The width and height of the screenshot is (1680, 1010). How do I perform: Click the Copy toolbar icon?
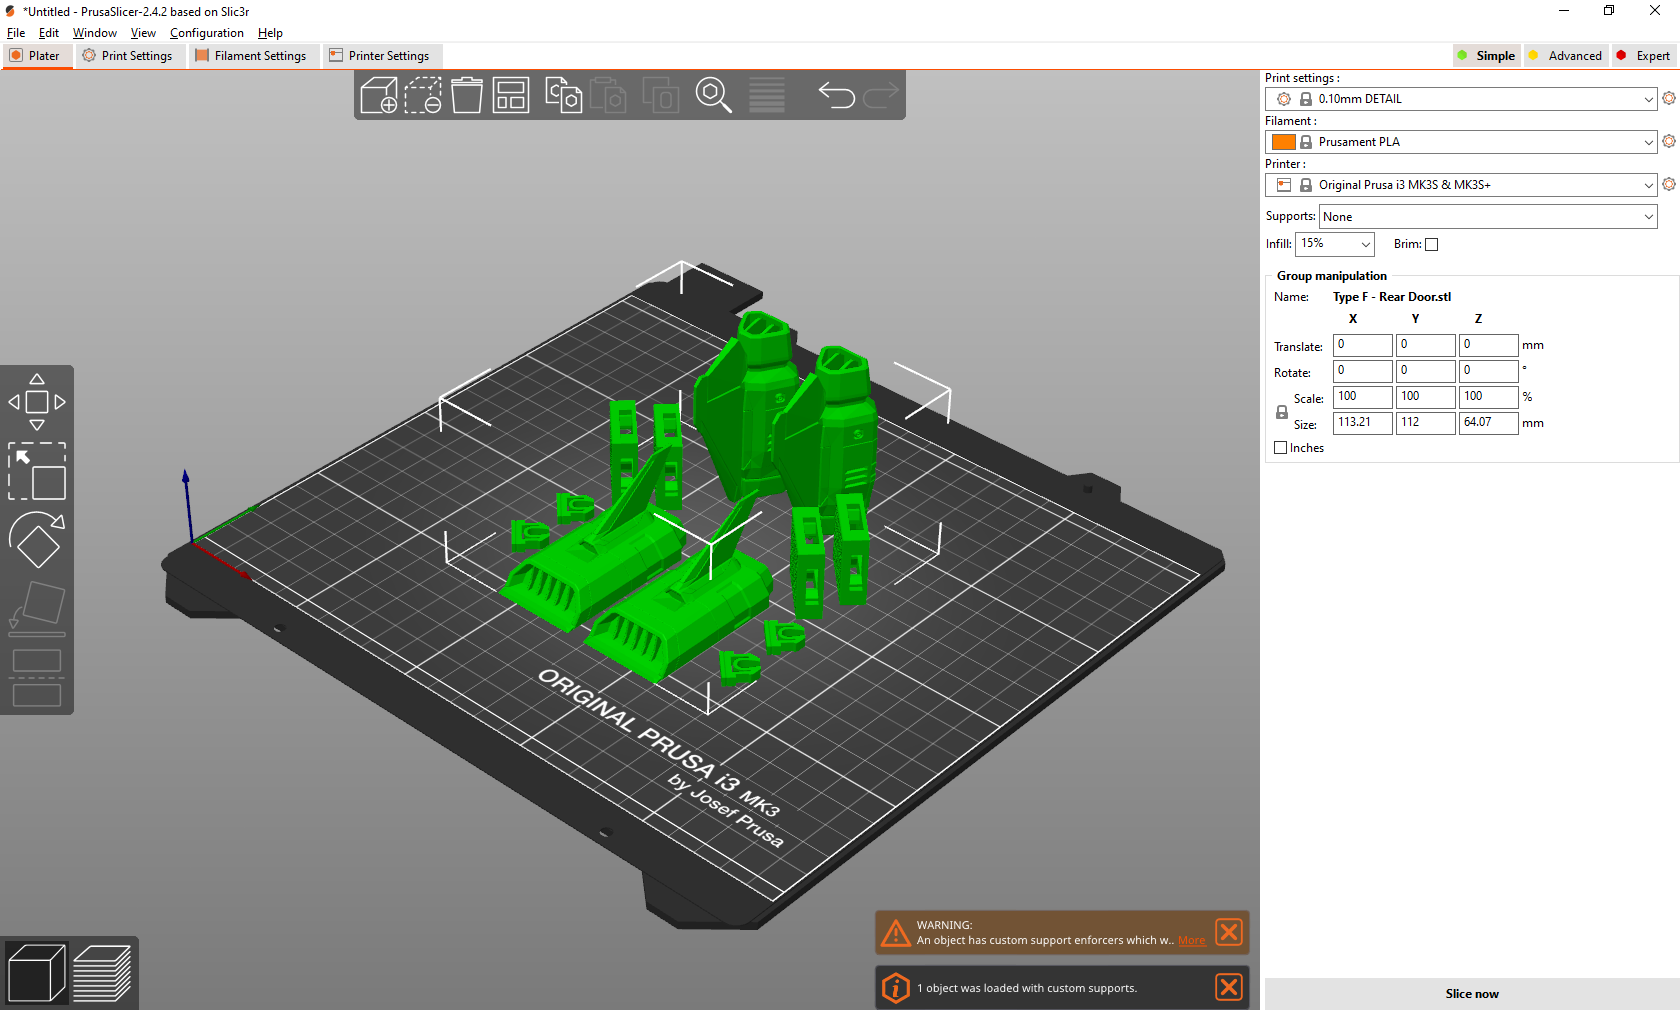(x=564, y=95)
